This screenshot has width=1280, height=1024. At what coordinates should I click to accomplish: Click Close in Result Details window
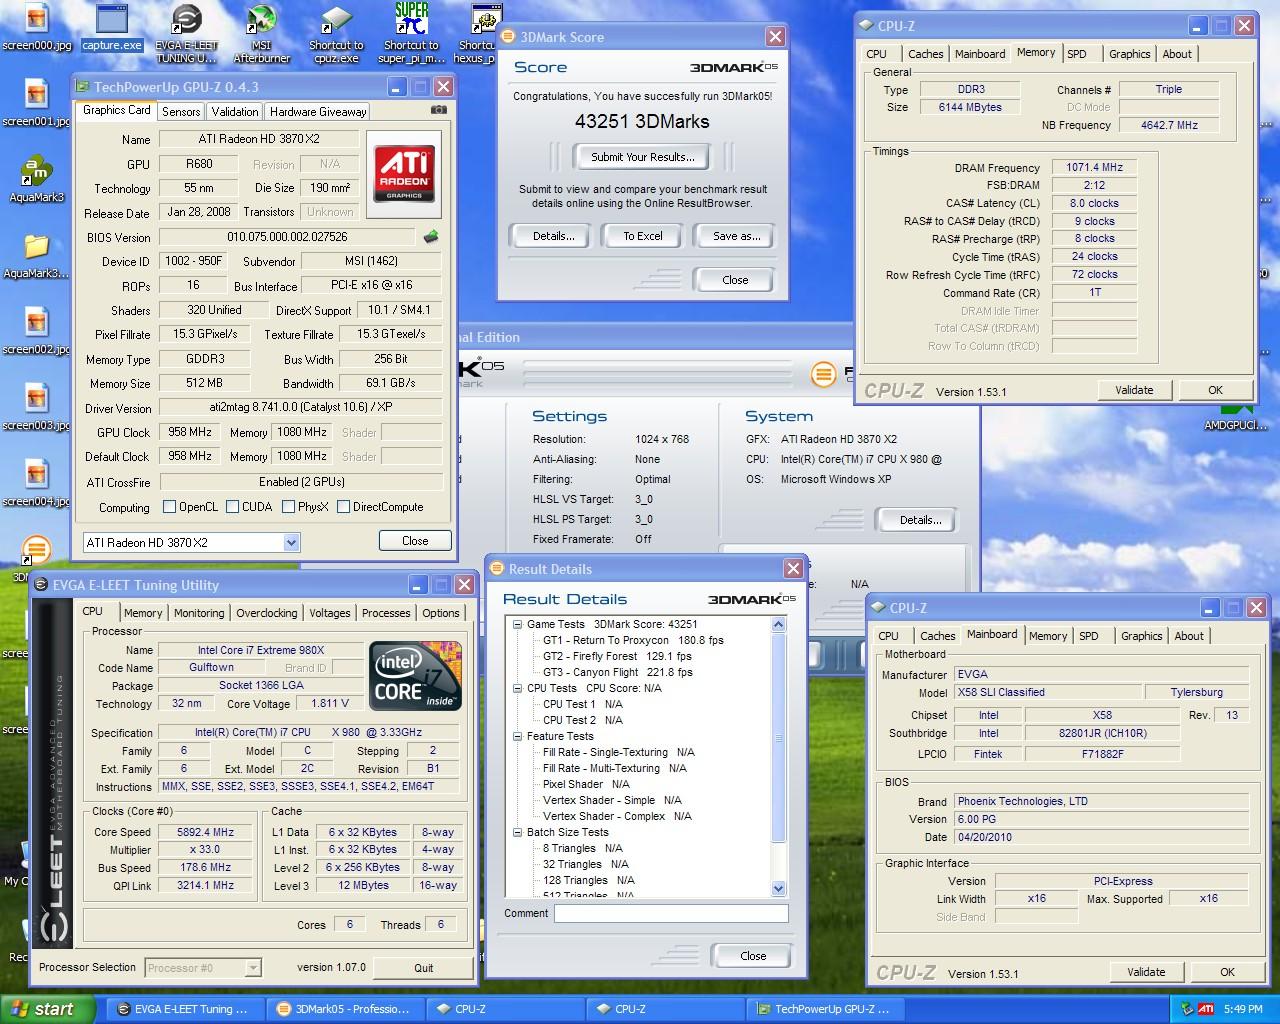753,956
